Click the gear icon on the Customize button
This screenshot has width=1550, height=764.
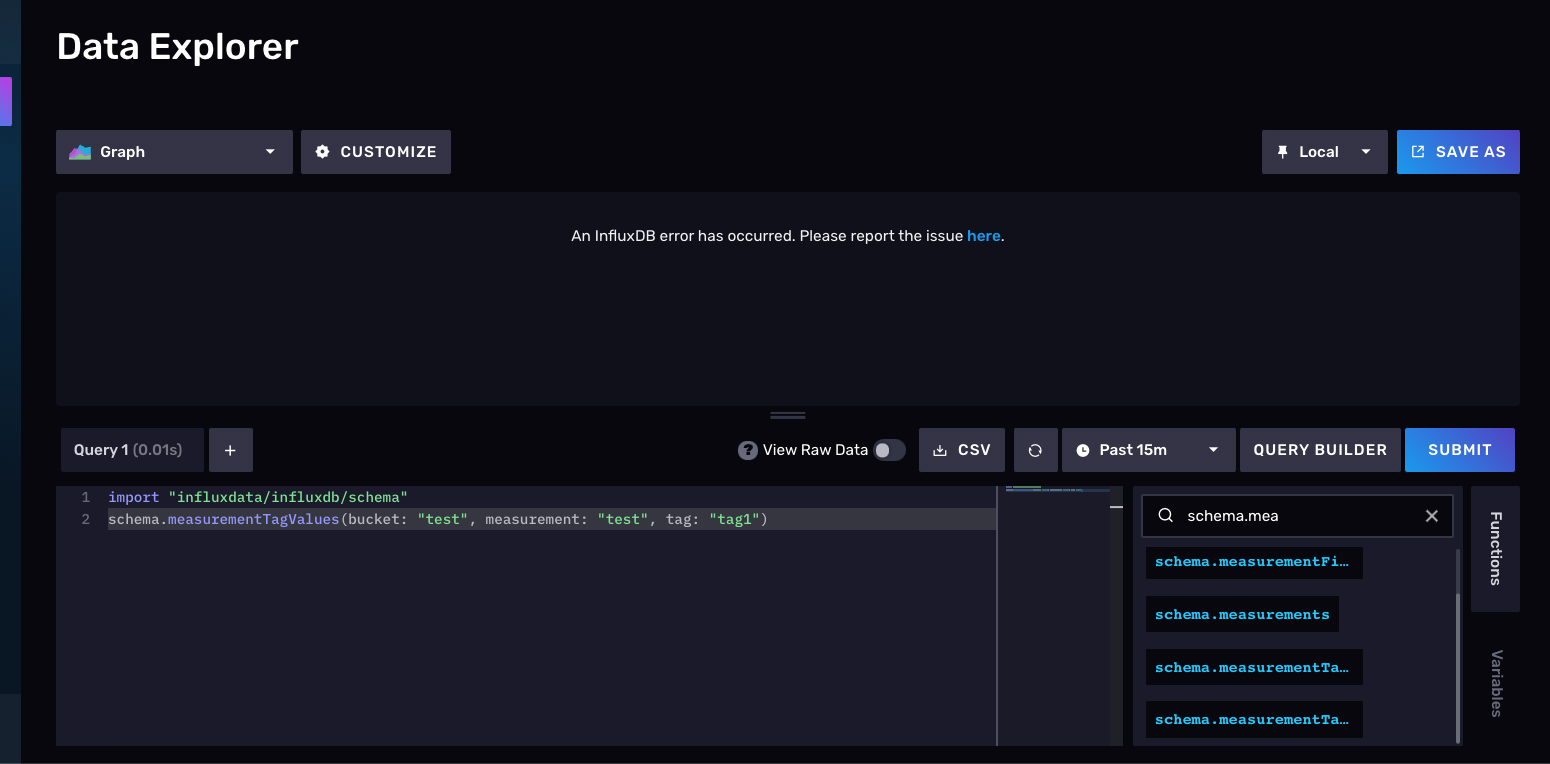coord(322,151)
